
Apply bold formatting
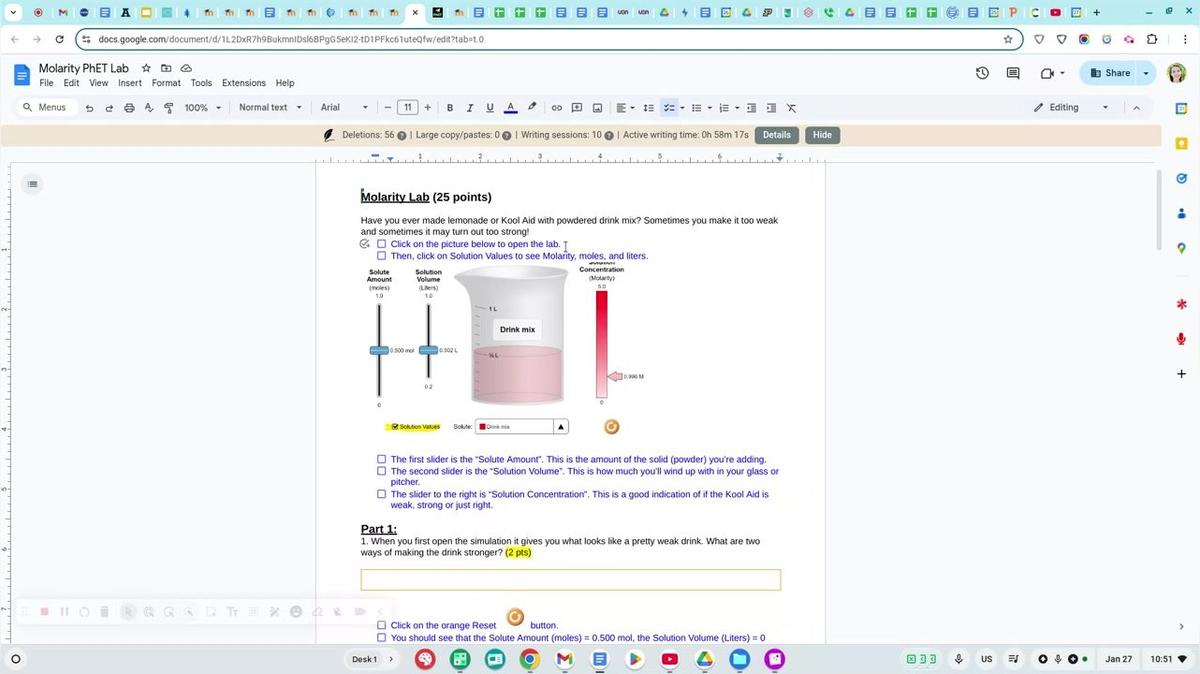coord(450,108)
